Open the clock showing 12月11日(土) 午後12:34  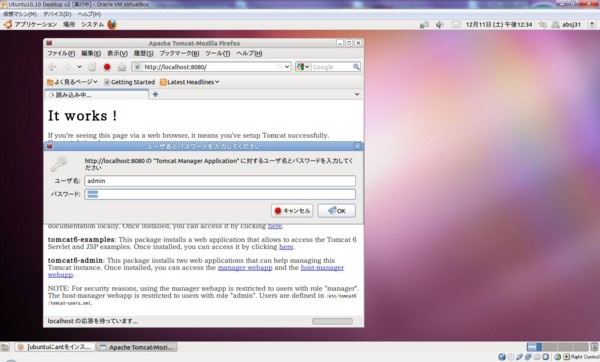coord(499,25)
